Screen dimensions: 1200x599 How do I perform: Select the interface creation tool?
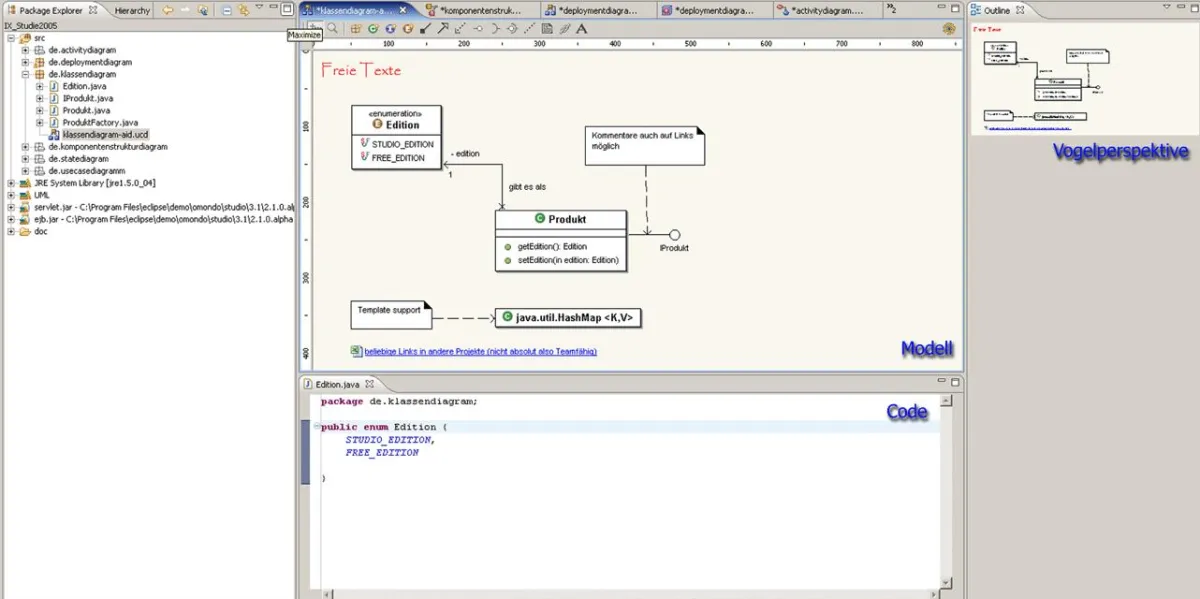390,29
